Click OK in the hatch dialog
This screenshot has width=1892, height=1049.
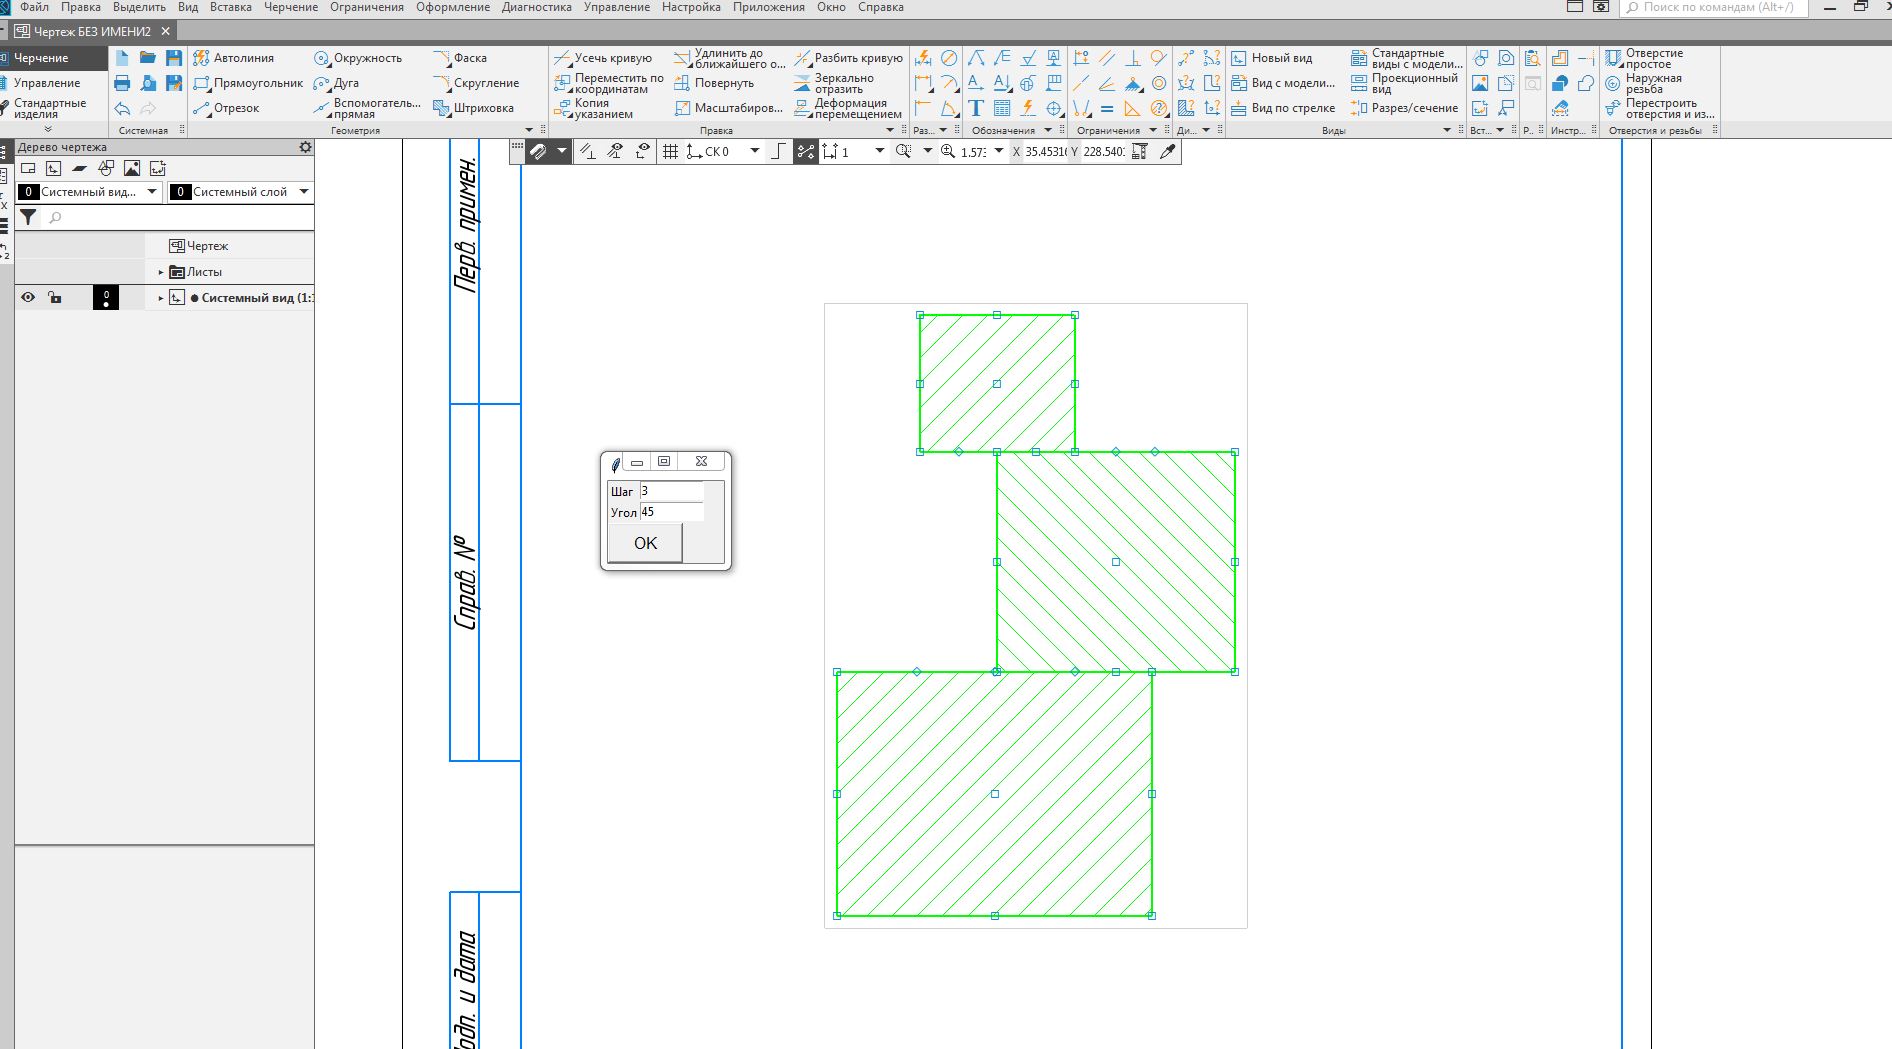tap(645, 543)
